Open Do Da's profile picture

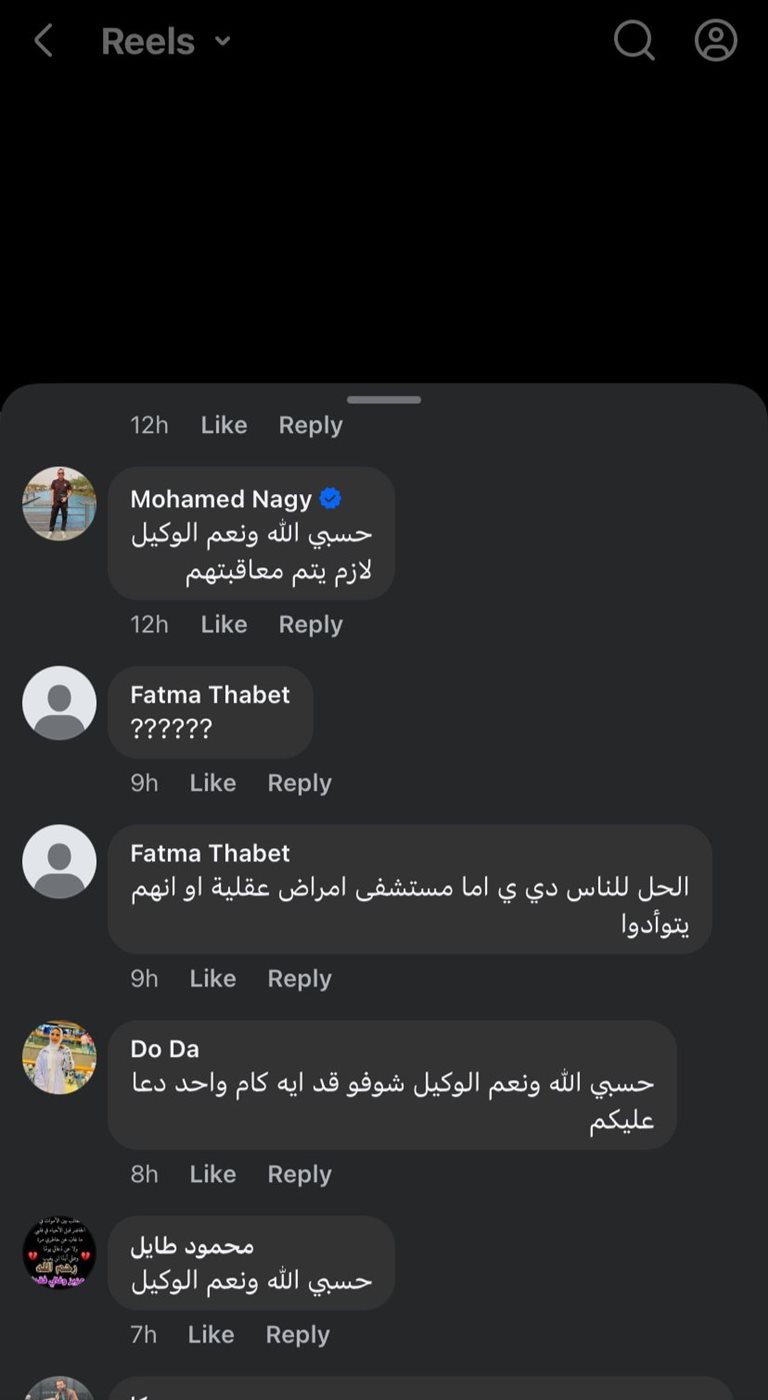point(59,1055)
